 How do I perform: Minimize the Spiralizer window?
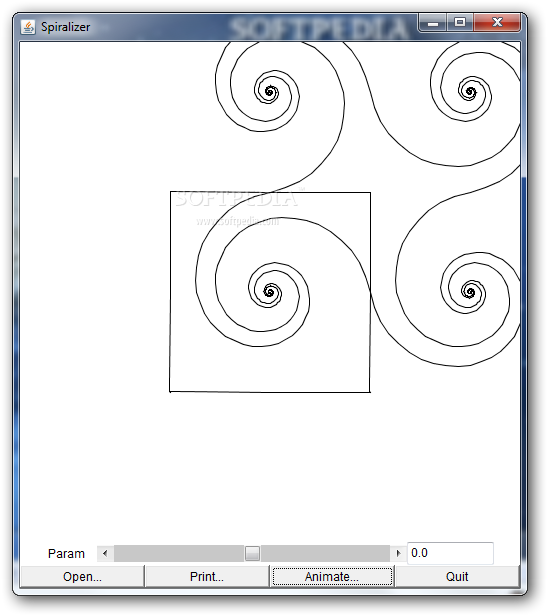point(433,22)
